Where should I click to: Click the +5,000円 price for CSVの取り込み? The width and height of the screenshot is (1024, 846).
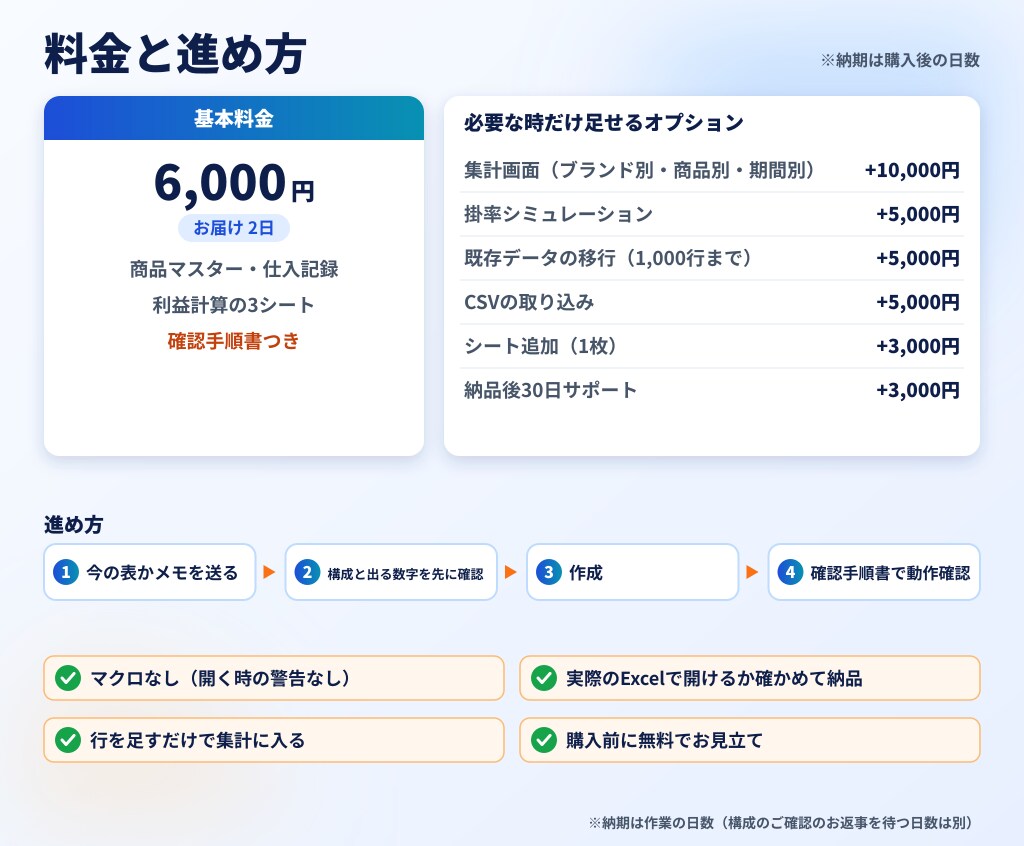click(918, 302)
